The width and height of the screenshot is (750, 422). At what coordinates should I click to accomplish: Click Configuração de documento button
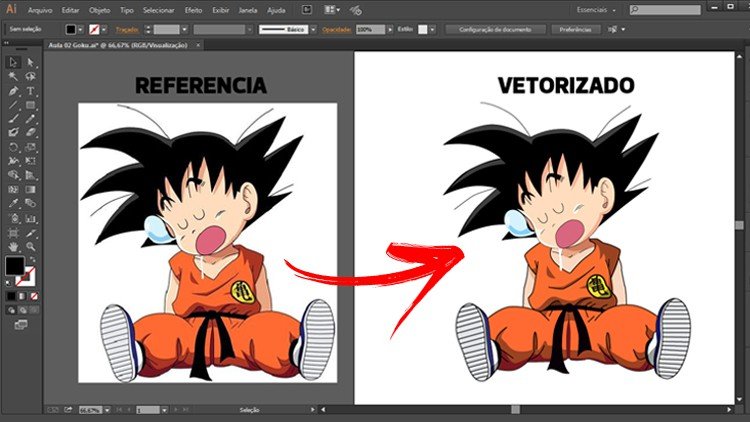(495, 30)
